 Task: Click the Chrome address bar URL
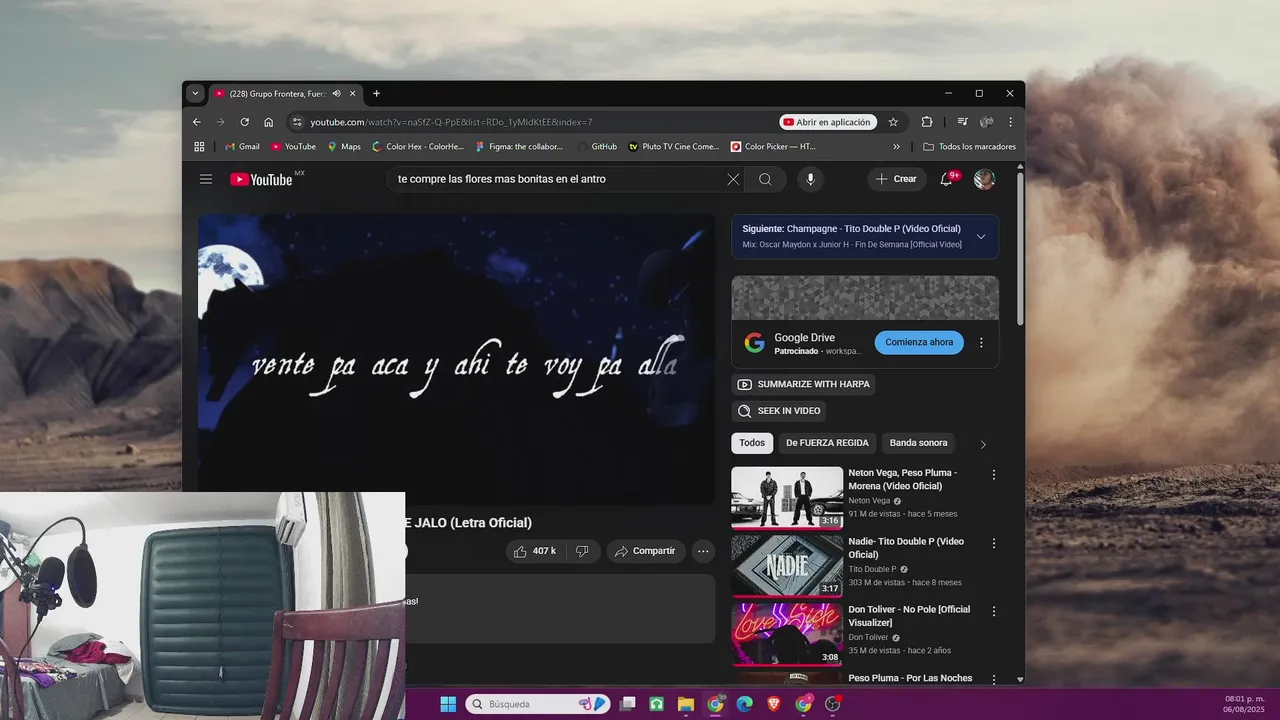point(451,122)
